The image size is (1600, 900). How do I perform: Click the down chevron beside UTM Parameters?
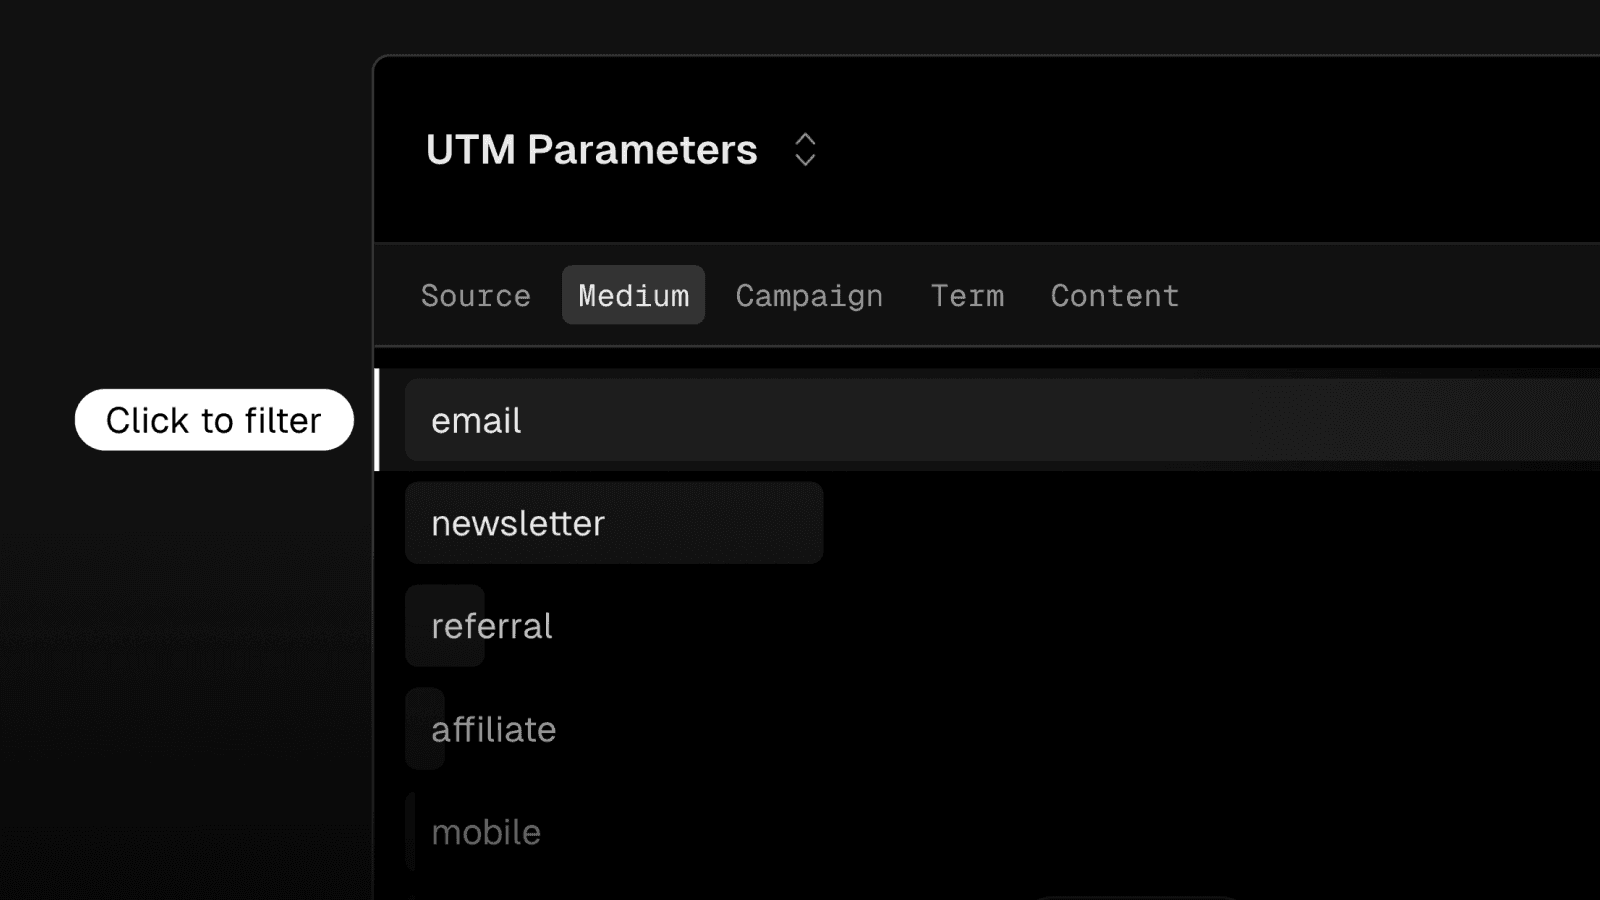pos(805,160)
